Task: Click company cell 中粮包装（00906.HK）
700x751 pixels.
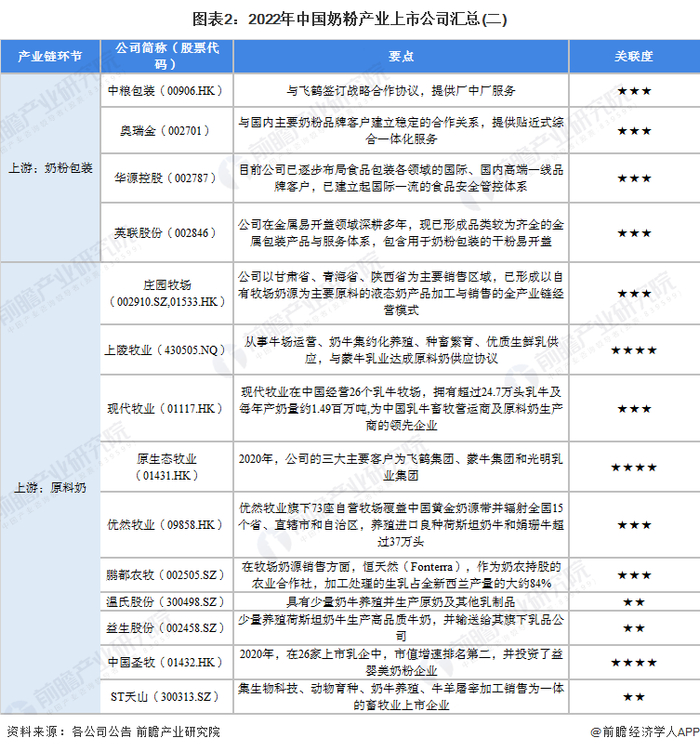Action: (x=167, y=91)
